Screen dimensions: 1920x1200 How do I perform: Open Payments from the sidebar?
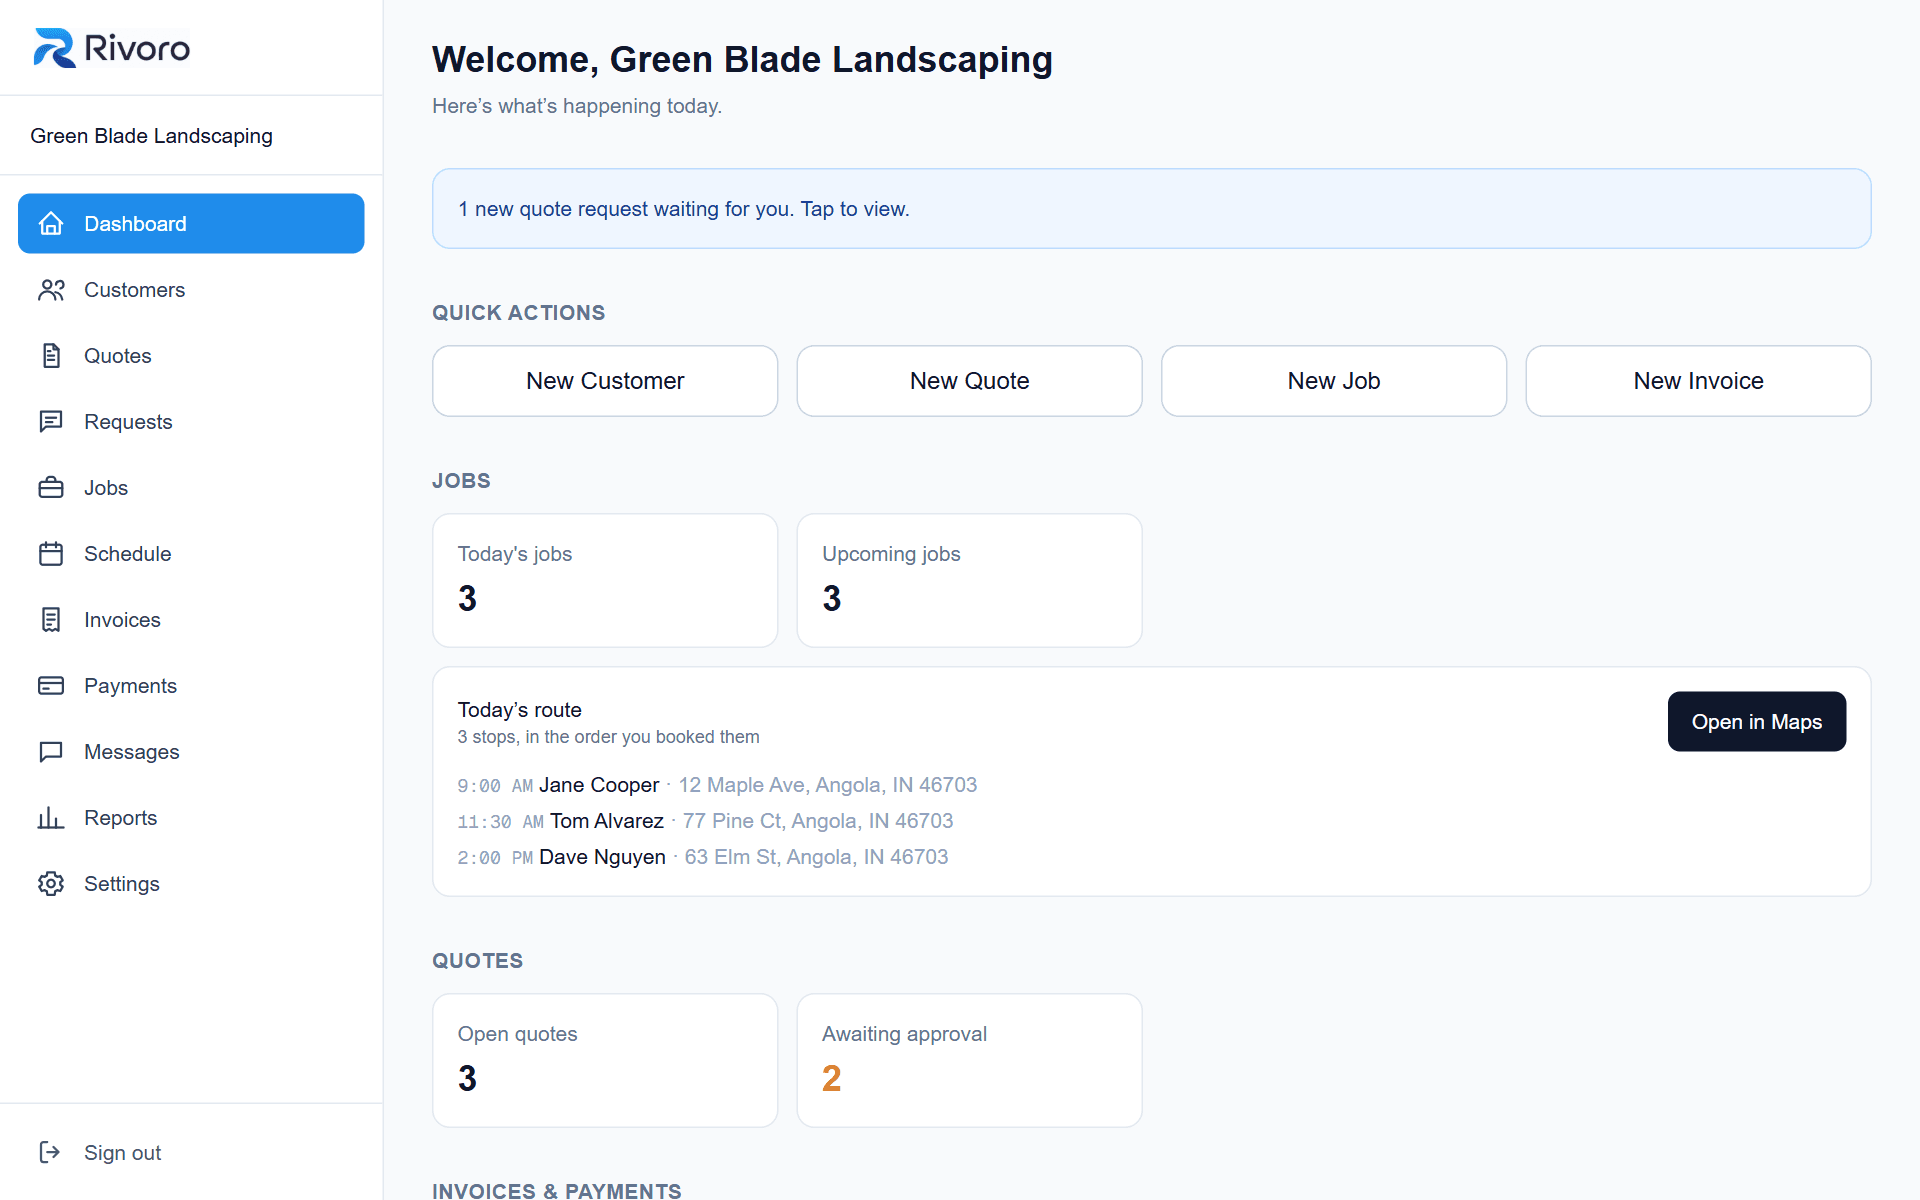tap(191, 686)
